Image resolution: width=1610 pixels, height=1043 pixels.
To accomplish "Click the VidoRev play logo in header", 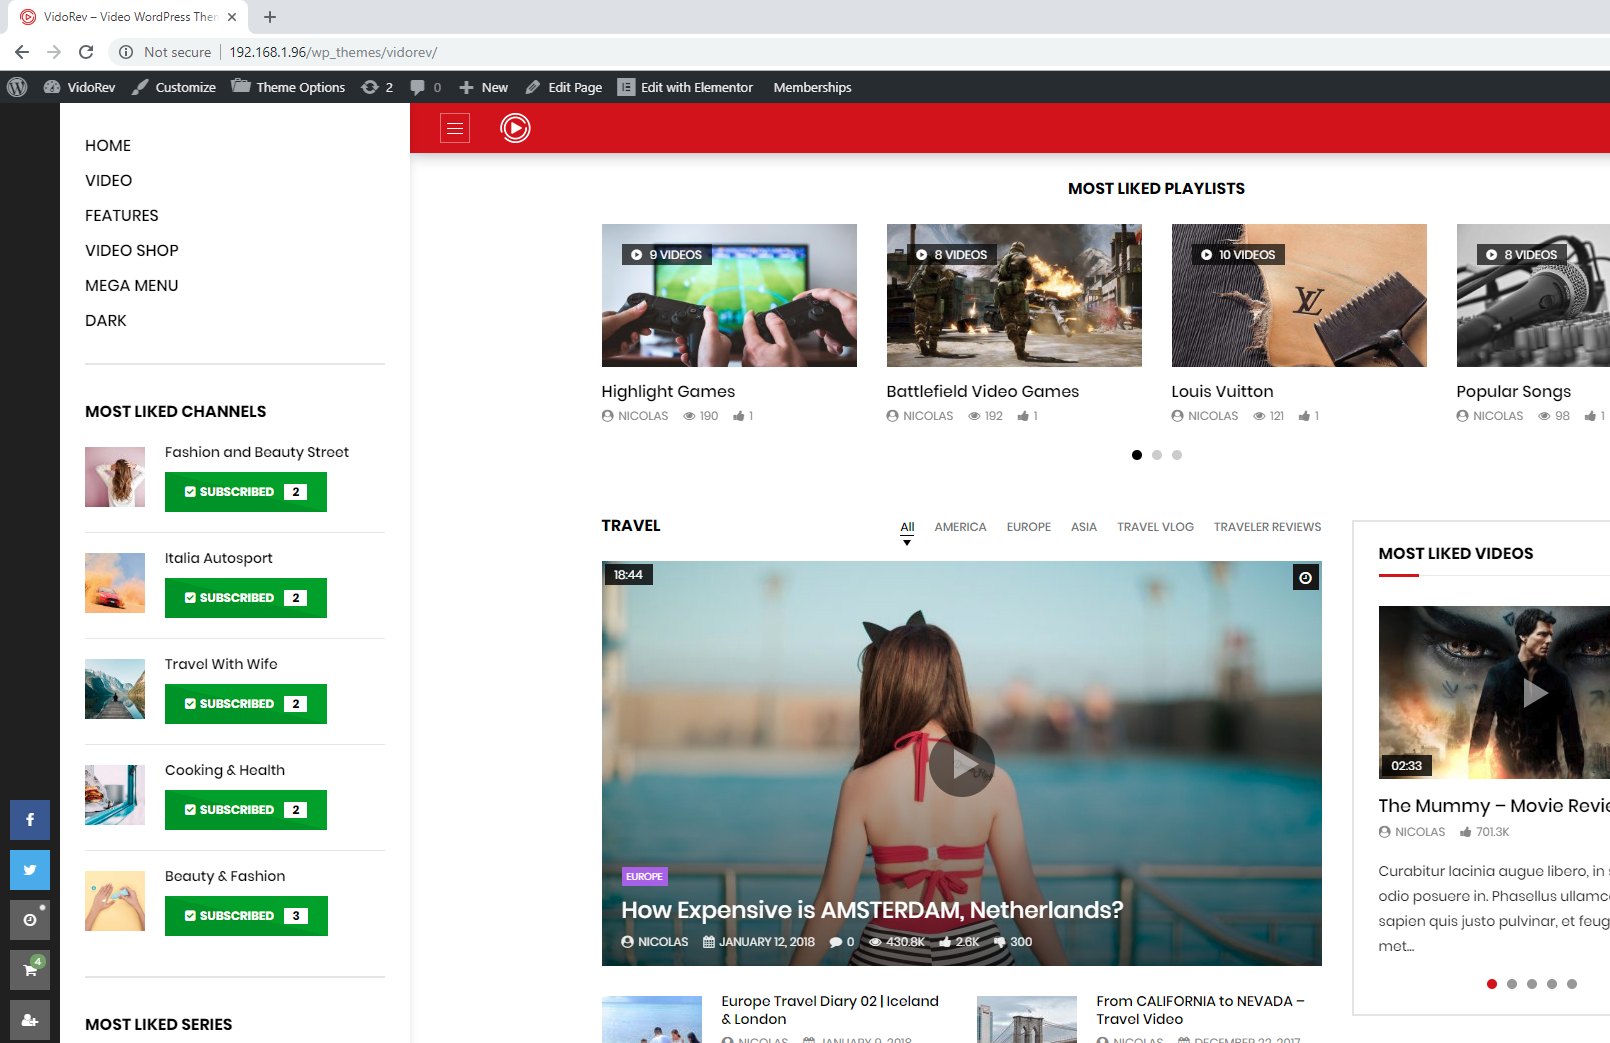I will pos(515,128).
